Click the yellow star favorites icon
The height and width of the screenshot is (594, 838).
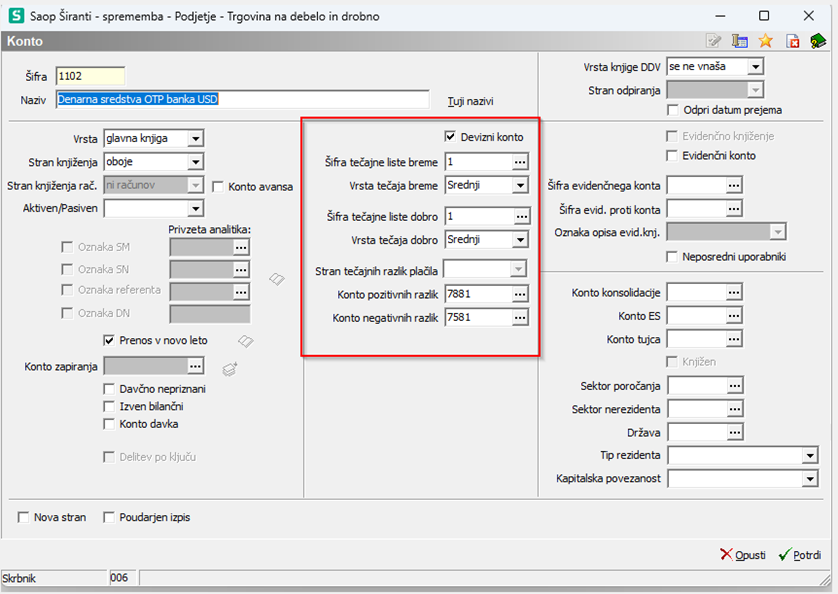pyautogui.click(x=765, y=41)
